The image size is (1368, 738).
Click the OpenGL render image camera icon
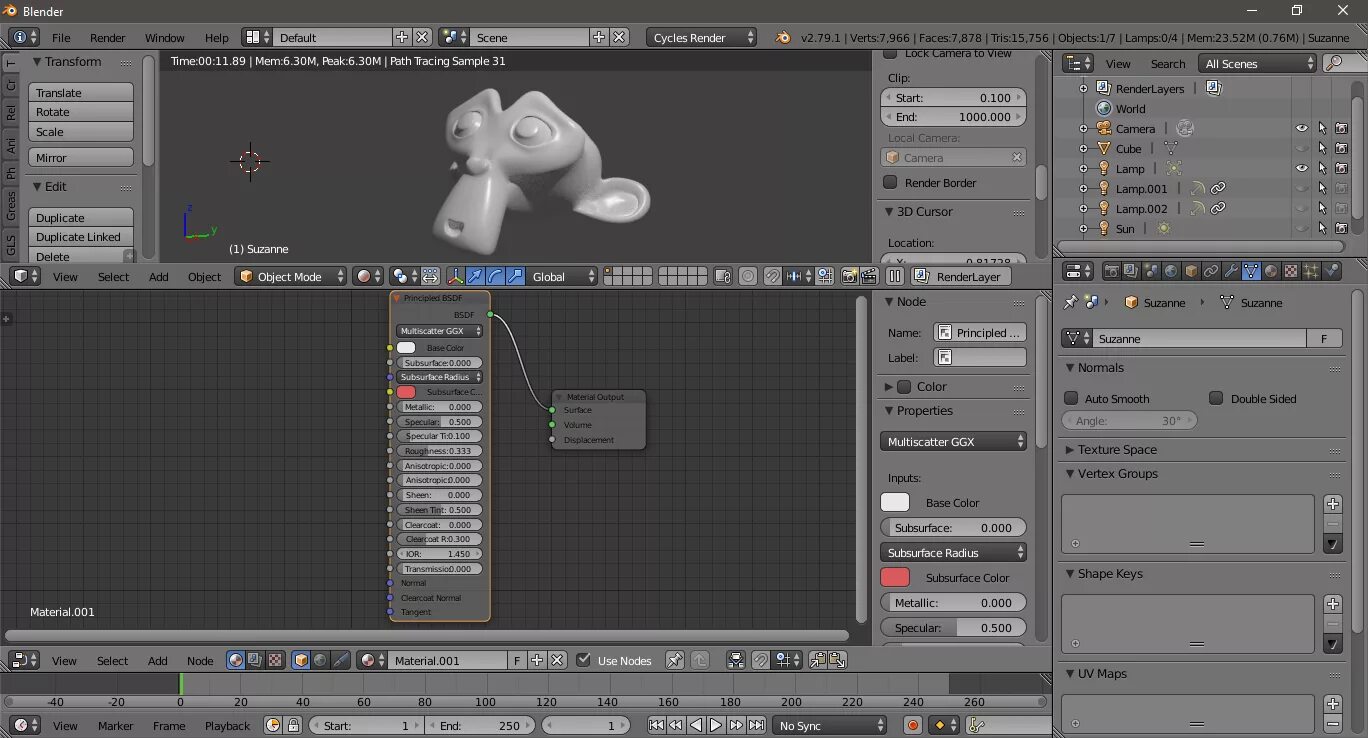[849, 276]
